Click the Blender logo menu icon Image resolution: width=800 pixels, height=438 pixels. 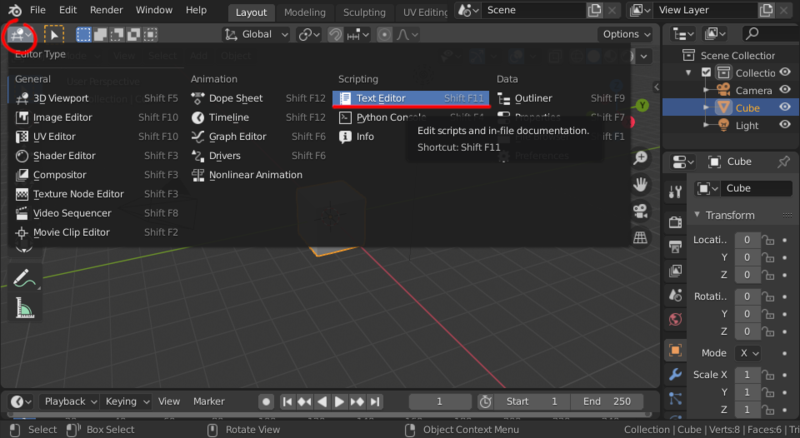click(15, 10)
